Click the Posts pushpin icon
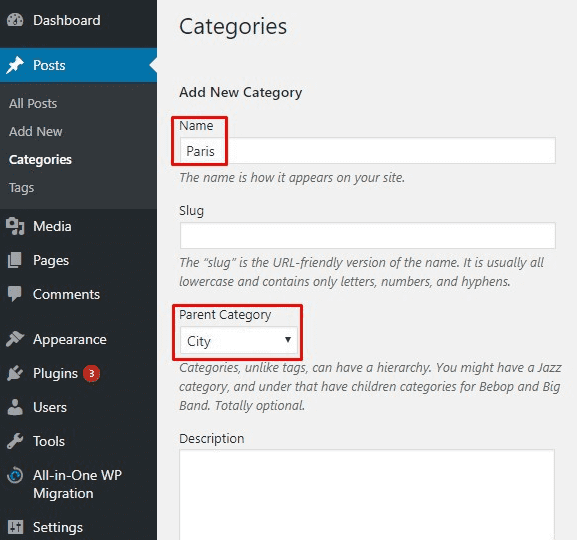This screenshot has height=540, width=577. click(15, 65)
